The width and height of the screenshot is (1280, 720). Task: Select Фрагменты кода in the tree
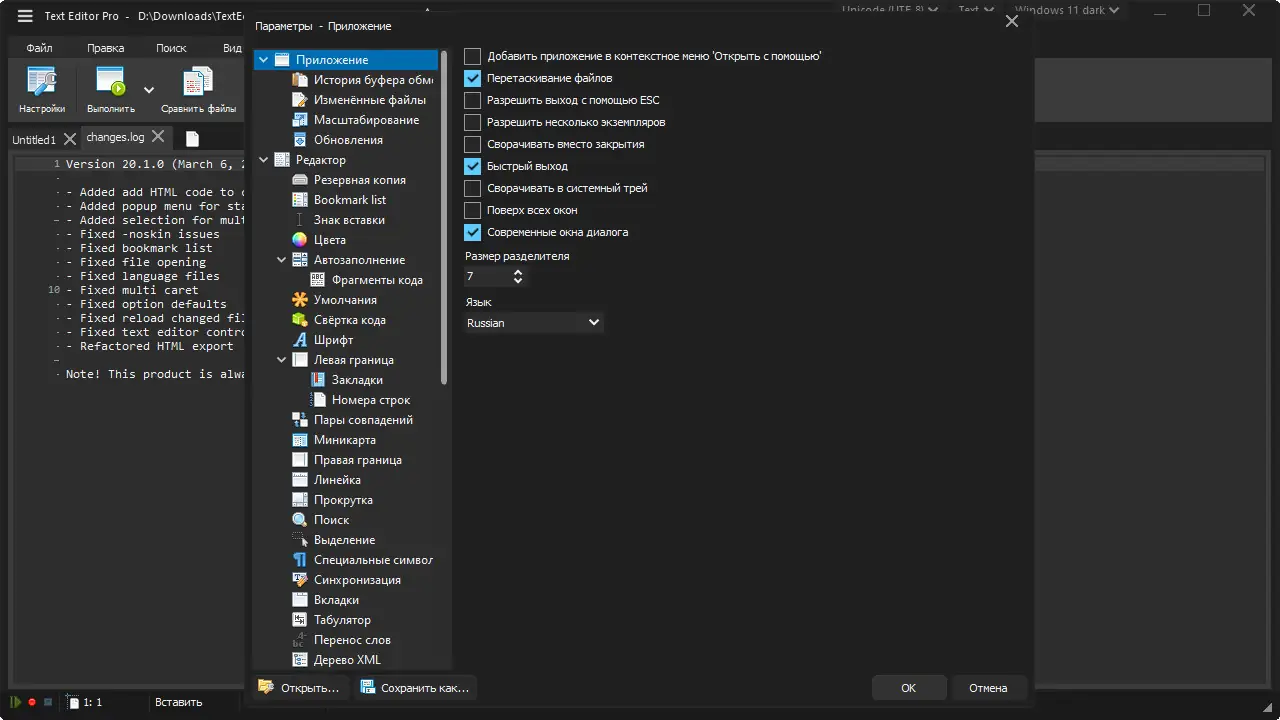click(377, 280)
